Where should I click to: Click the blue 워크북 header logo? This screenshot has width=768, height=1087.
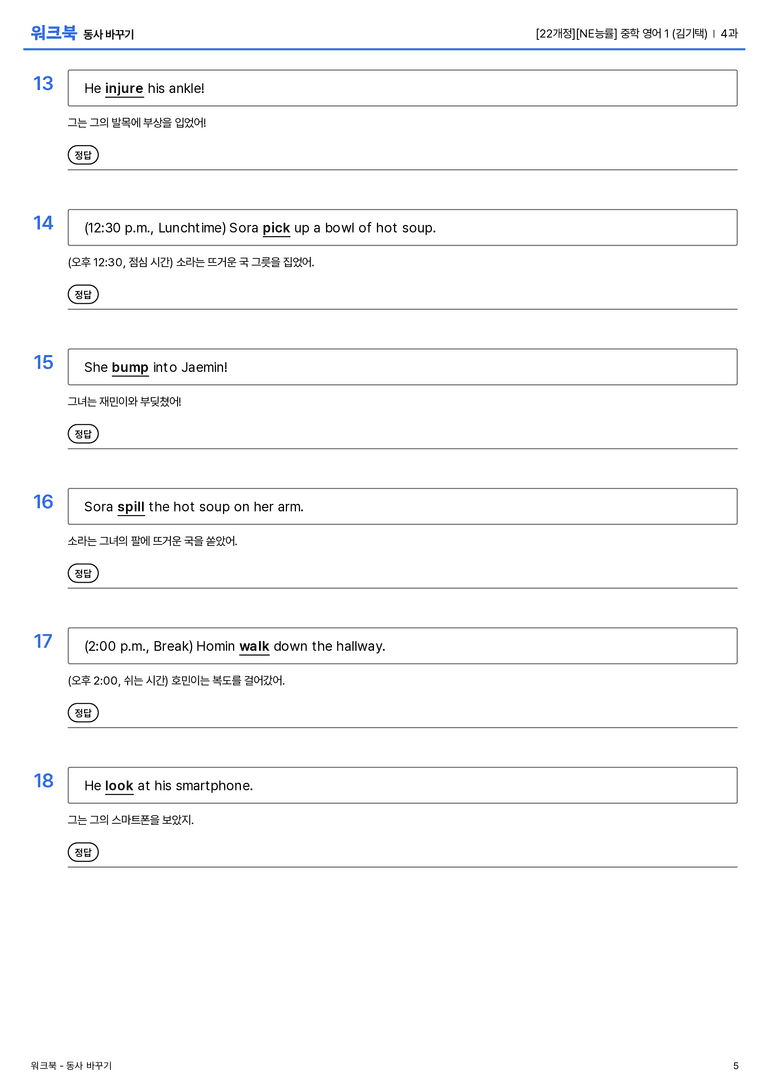53,33
